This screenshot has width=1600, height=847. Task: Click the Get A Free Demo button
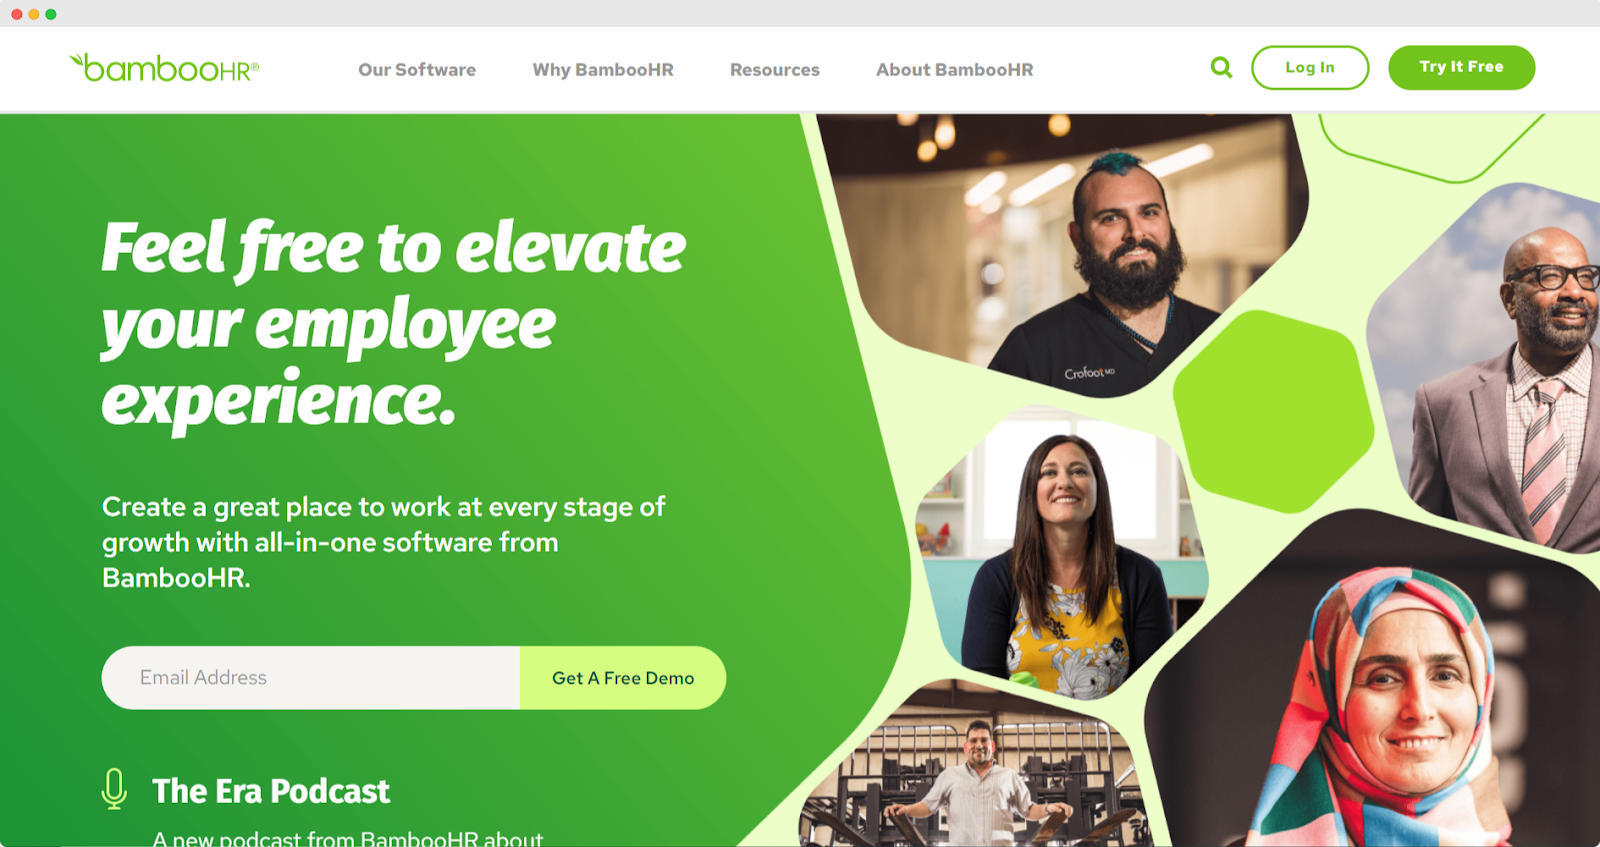pyautogui.click(x=623, y=678)
